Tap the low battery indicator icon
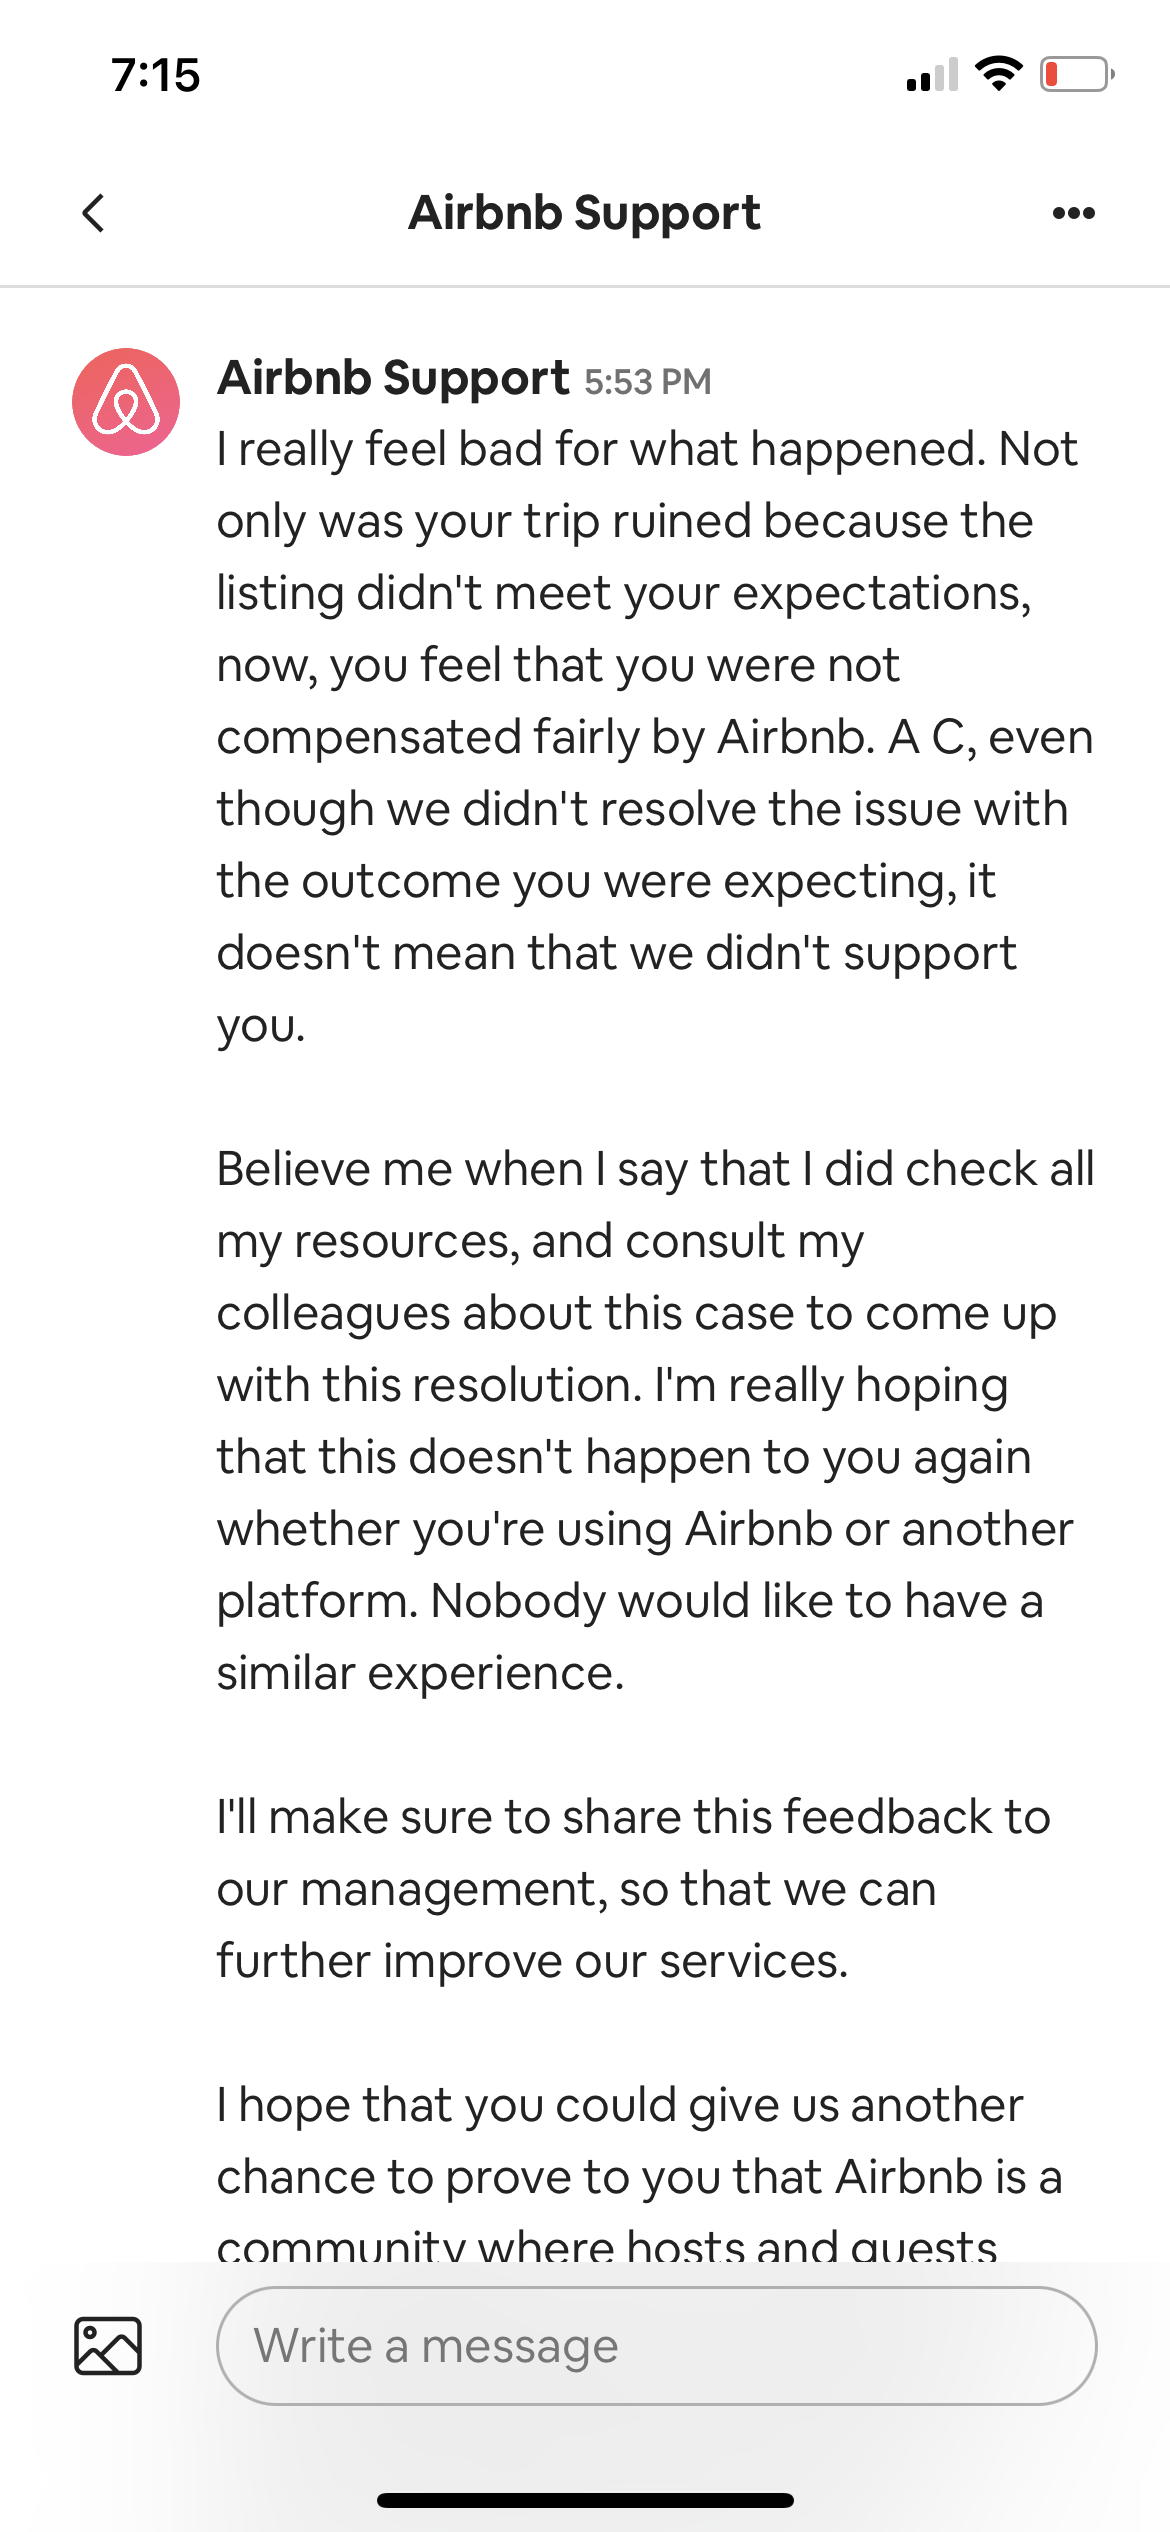The image size is (1170, 2532). [x=1077, y=74]
